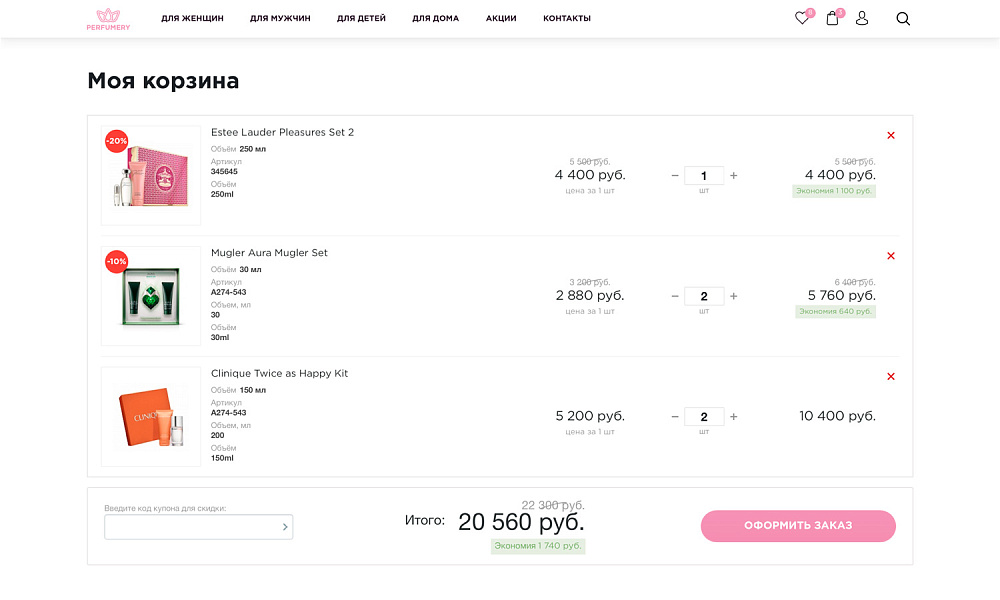The height and width of the screenshot is (600, 1000).
Task: Go to Perfumery logo homepage
Action: [x=107, y=19]
